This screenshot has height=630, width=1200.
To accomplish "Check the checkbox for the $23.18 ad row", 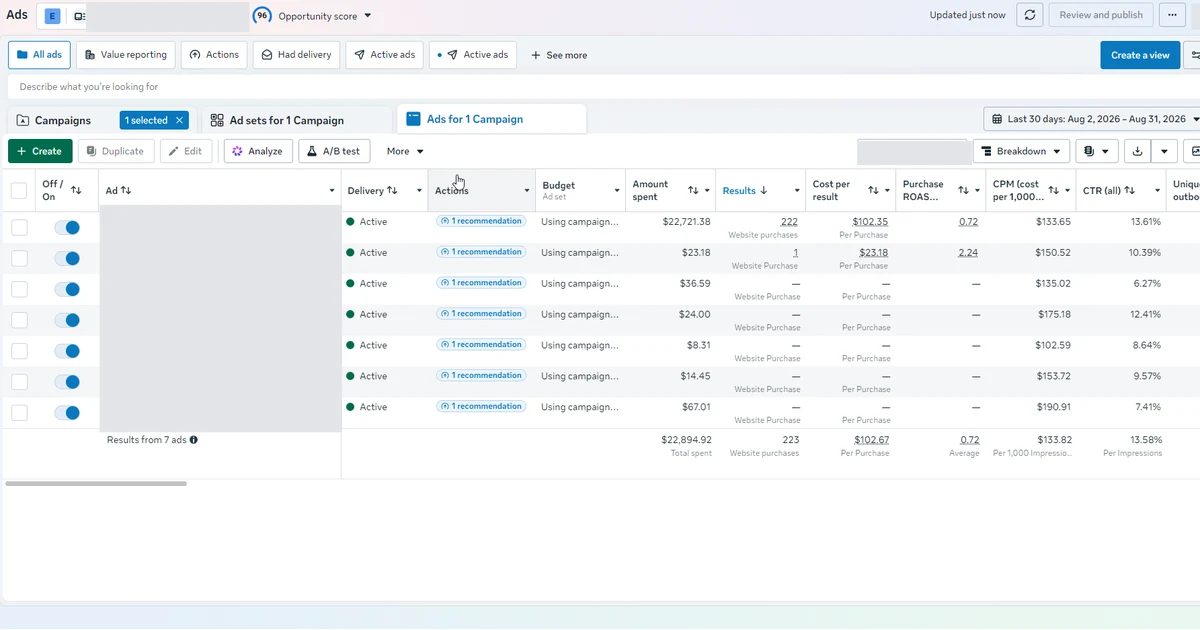I will [19, 258].
